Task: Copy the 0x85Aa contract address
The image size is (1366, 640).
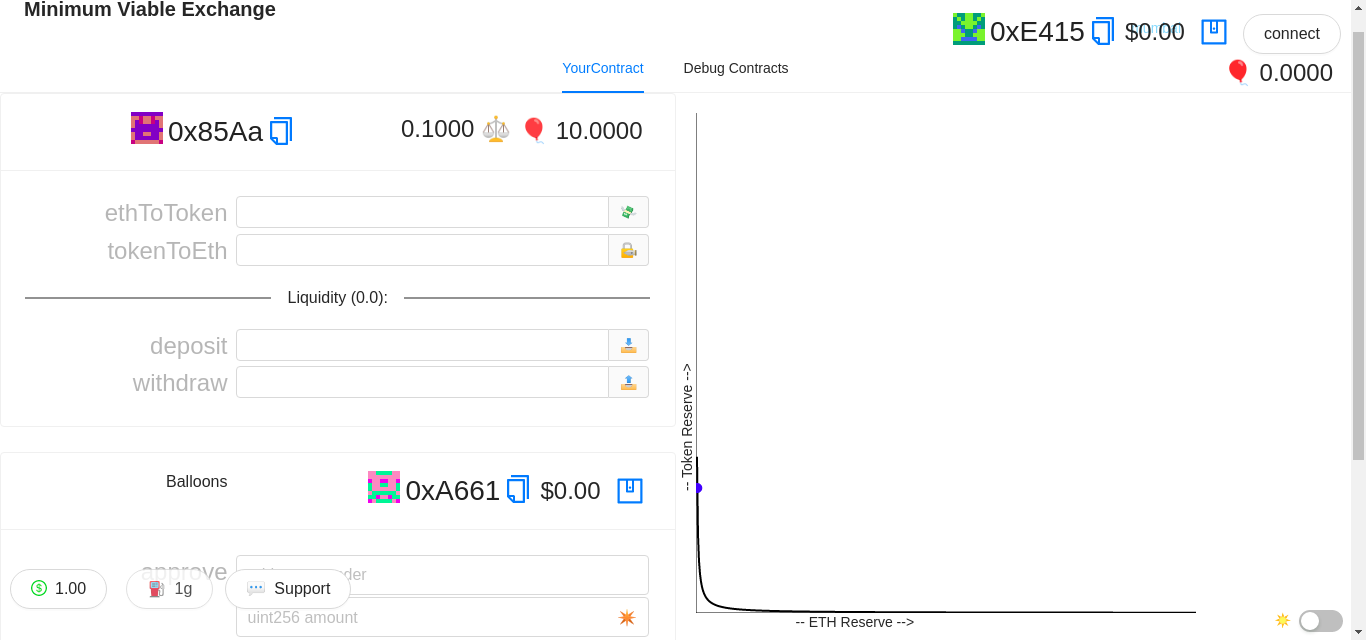Action: 281,131
